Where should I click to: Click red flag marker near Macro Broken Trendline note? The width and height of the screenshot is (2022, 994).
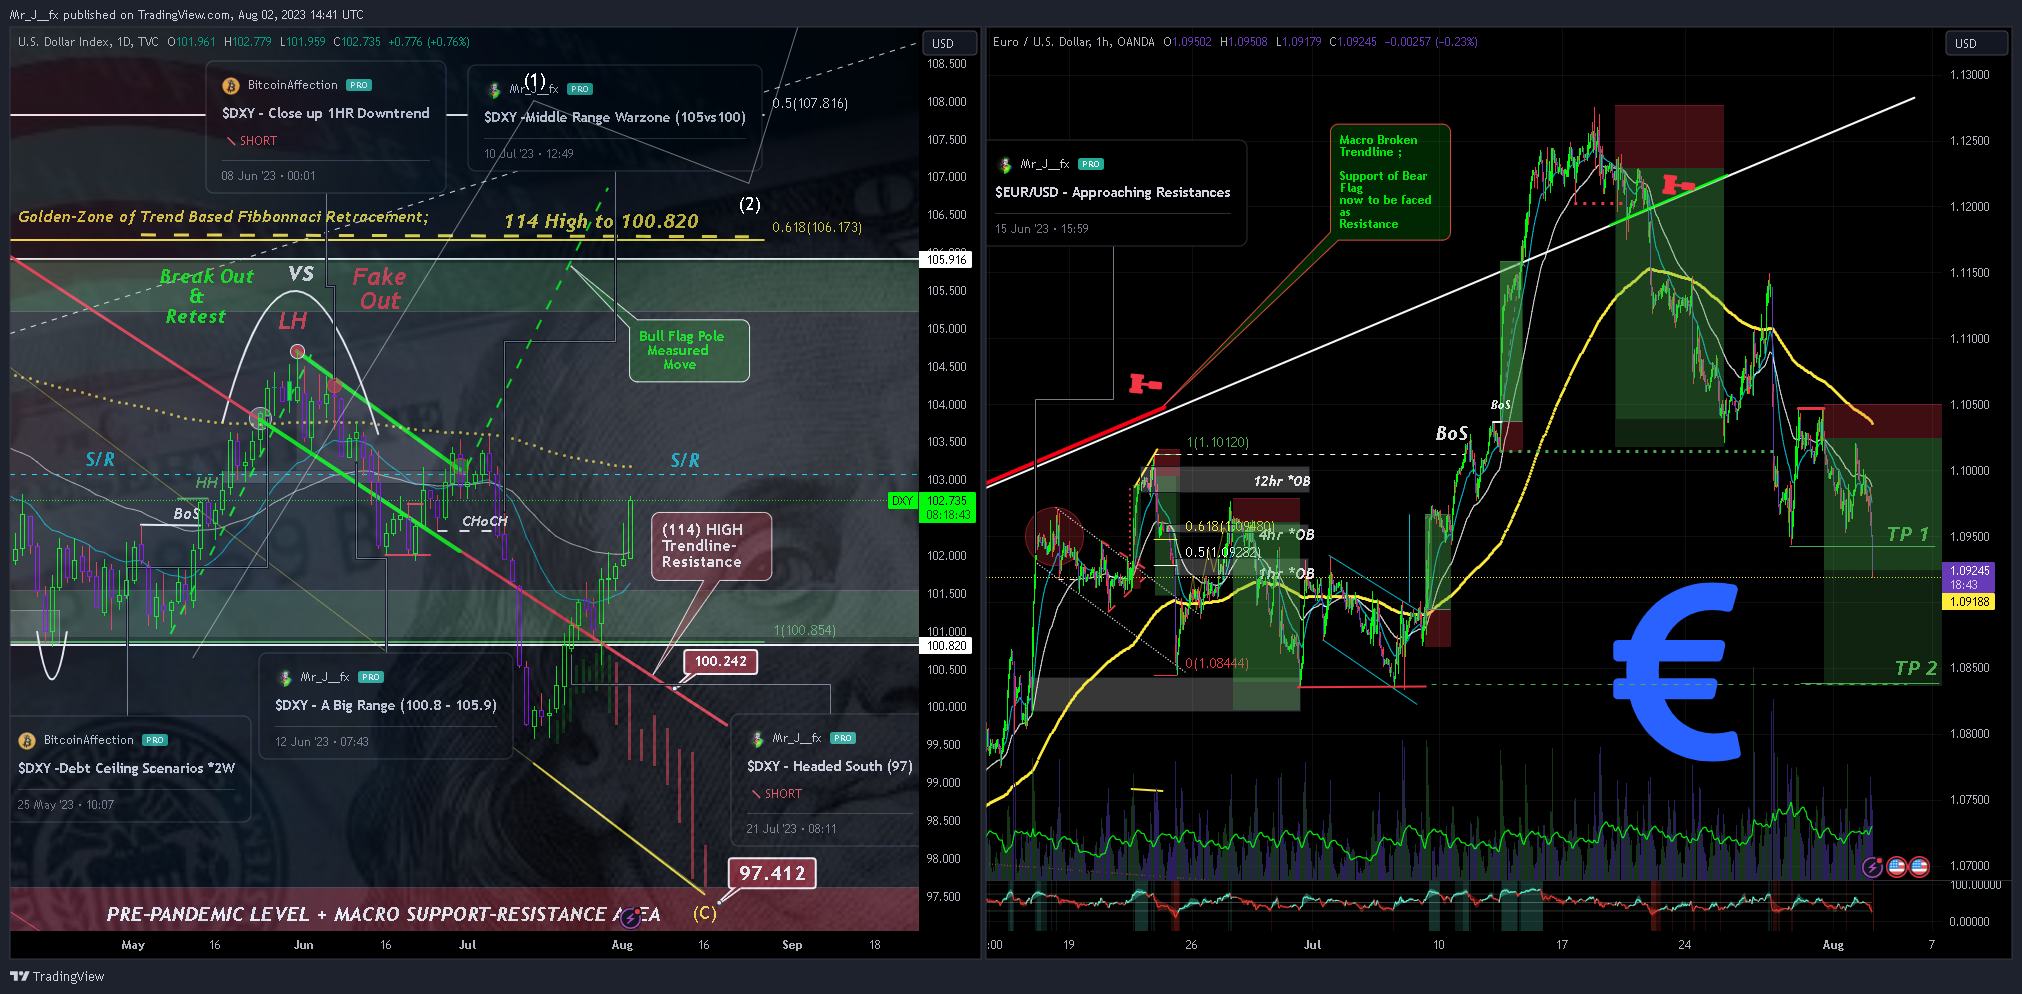[1678, 185]
